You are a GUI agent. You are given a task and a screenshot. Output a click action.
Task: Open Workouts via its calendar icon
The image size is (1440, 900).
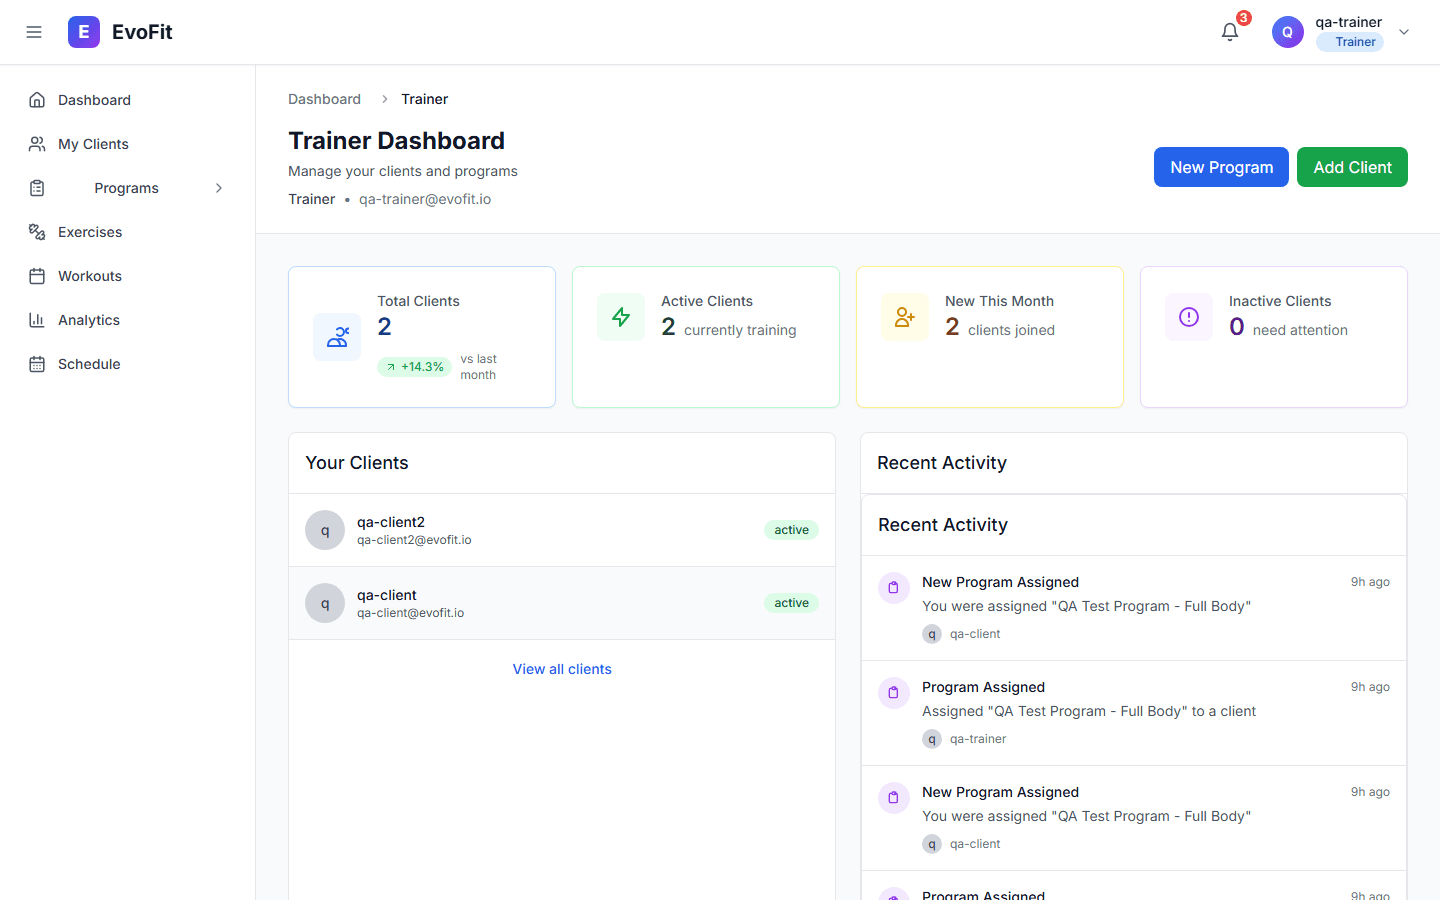(36, 275)
